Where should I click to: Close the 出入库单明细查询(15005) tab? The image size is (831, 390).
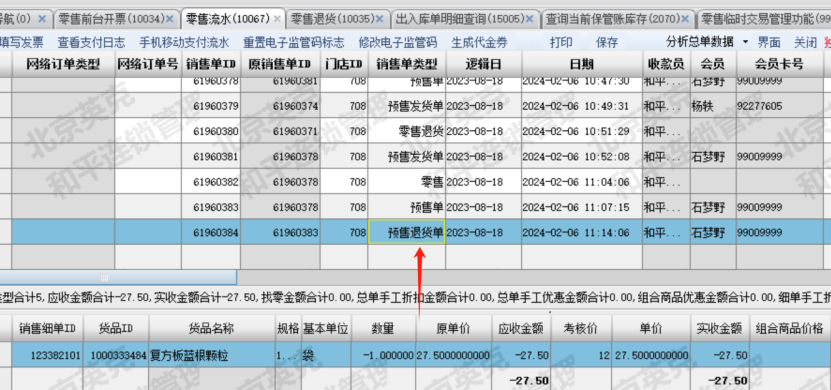point(529,20)
